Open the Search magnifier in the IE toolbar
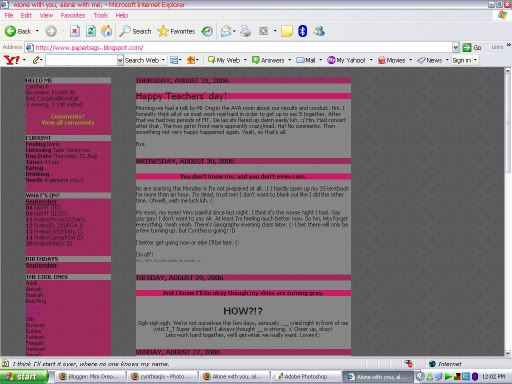This screenshot has width=512, height=384. [x=135, y=31]
